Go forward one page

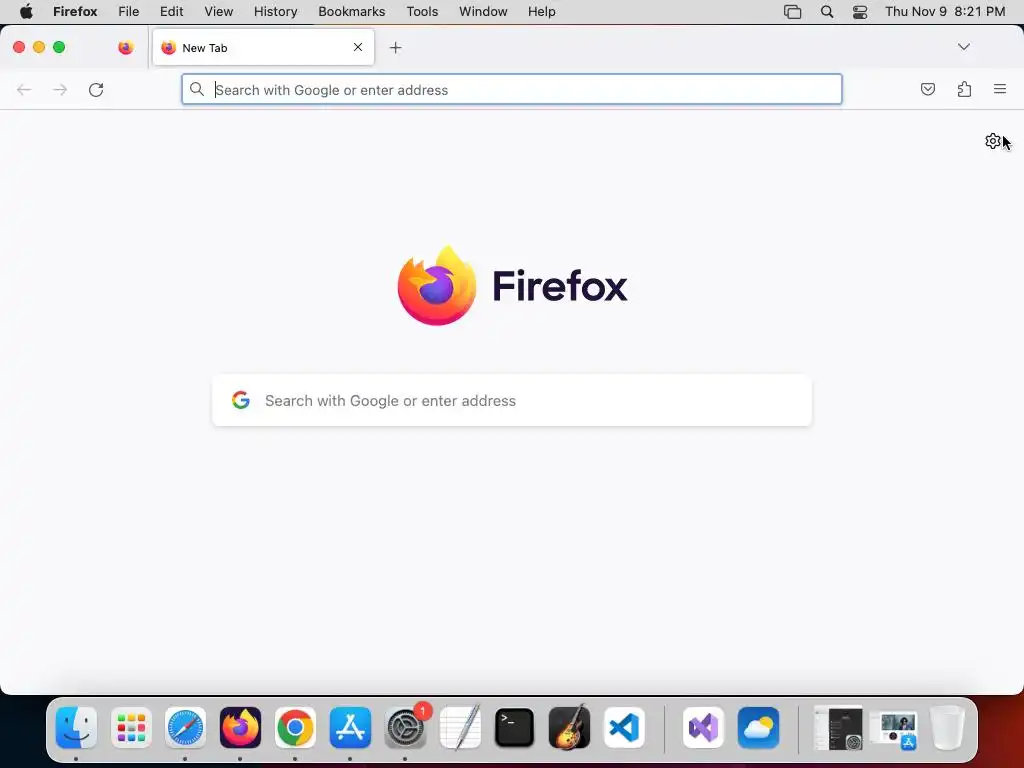pyautogui.click(x=60, y=89)
